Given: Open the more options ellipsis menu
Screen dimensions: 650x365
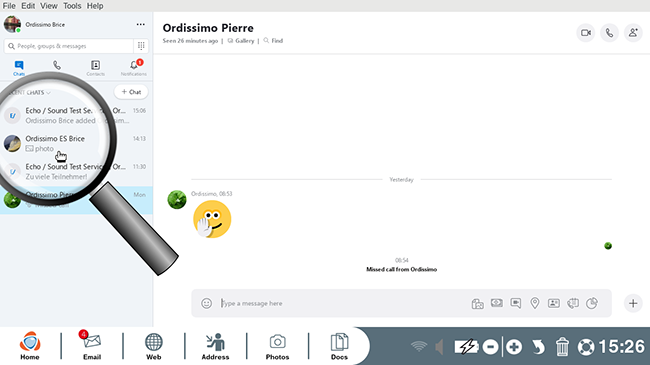Looking at the screenshot, I should click(x=141, y=24).
